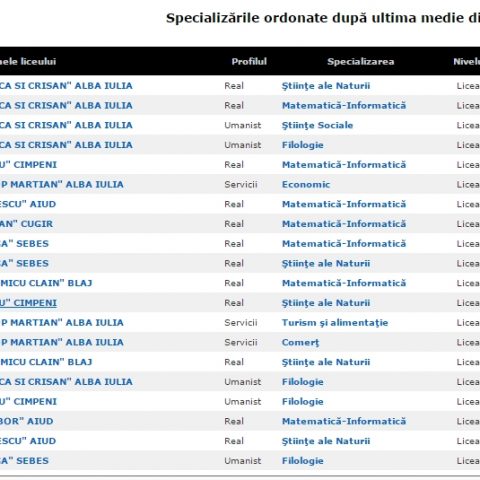
Task: Open the Ştiinţe Sociale specialization link
Action: pyautogui.click(x=317, y=125)
